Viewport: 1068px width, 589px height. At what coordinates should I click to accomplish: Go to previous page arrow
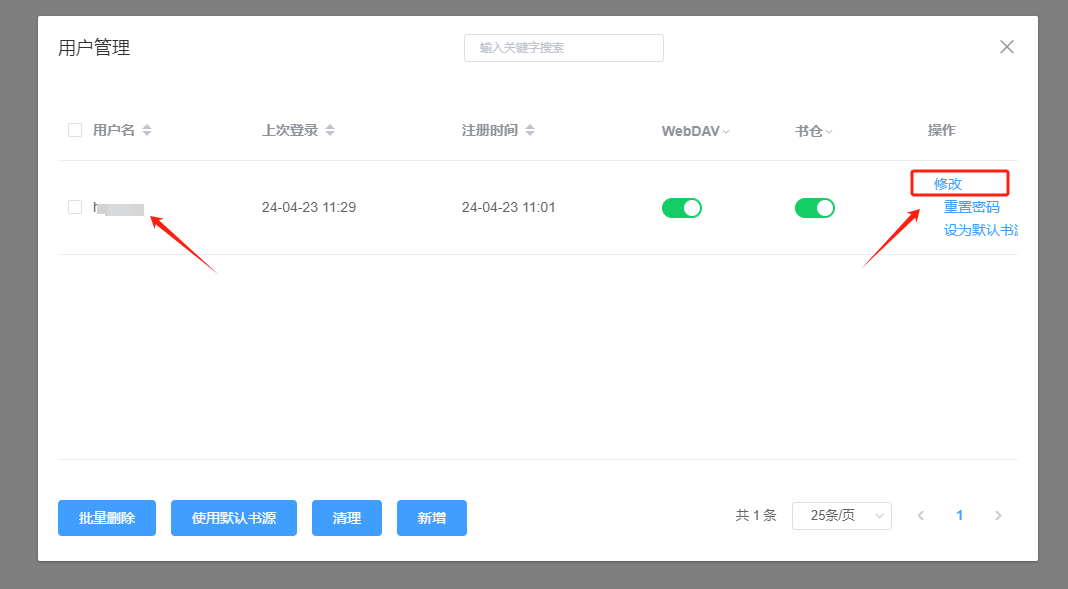921,516
